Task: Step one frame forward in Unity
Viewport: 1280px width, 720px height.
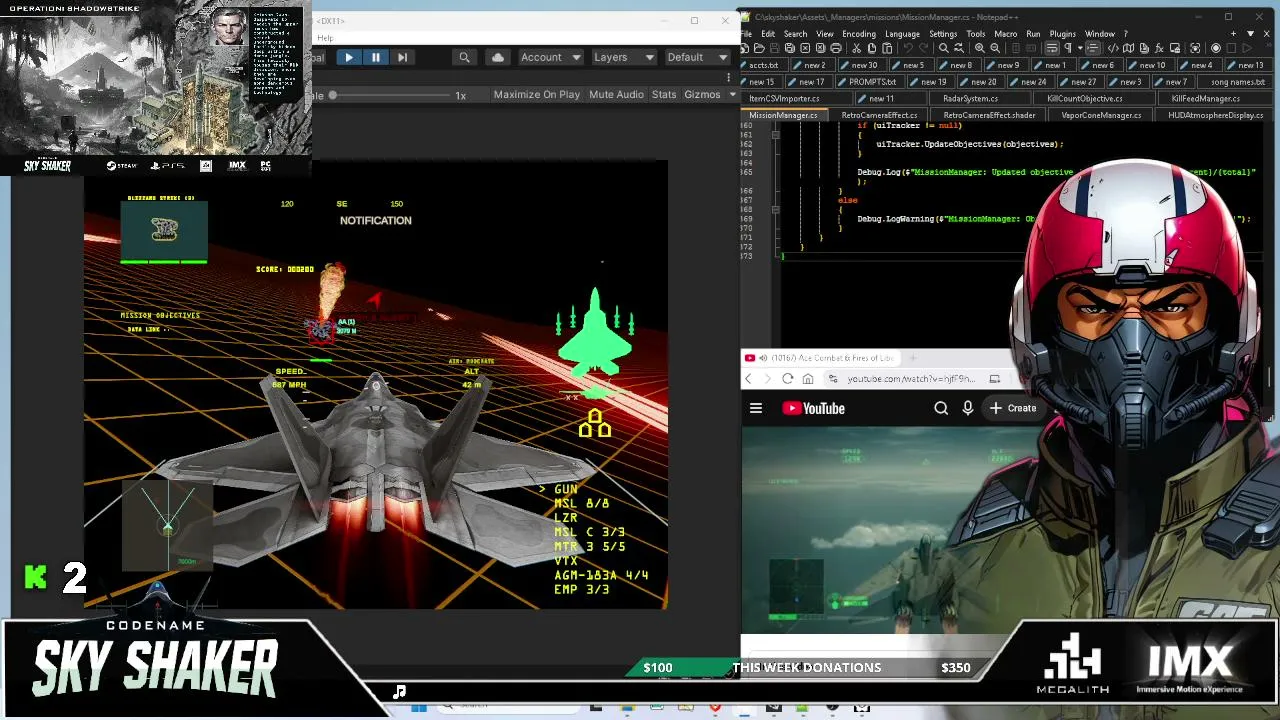Action: click(x=402, y=58)
